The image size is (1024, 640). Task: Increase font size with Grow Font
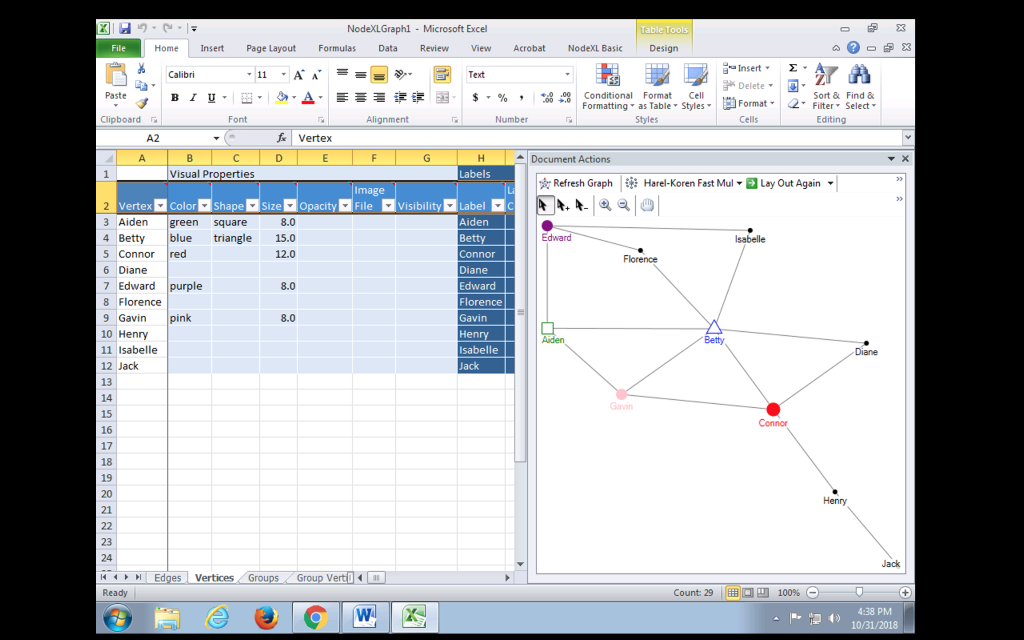tap(299, 75)
